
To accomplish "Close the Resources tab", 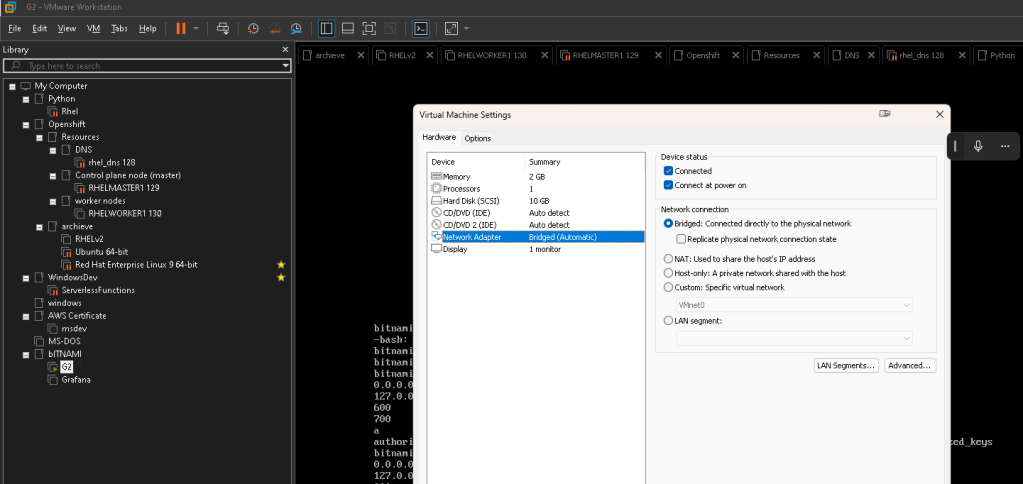I will coord(816,55).
